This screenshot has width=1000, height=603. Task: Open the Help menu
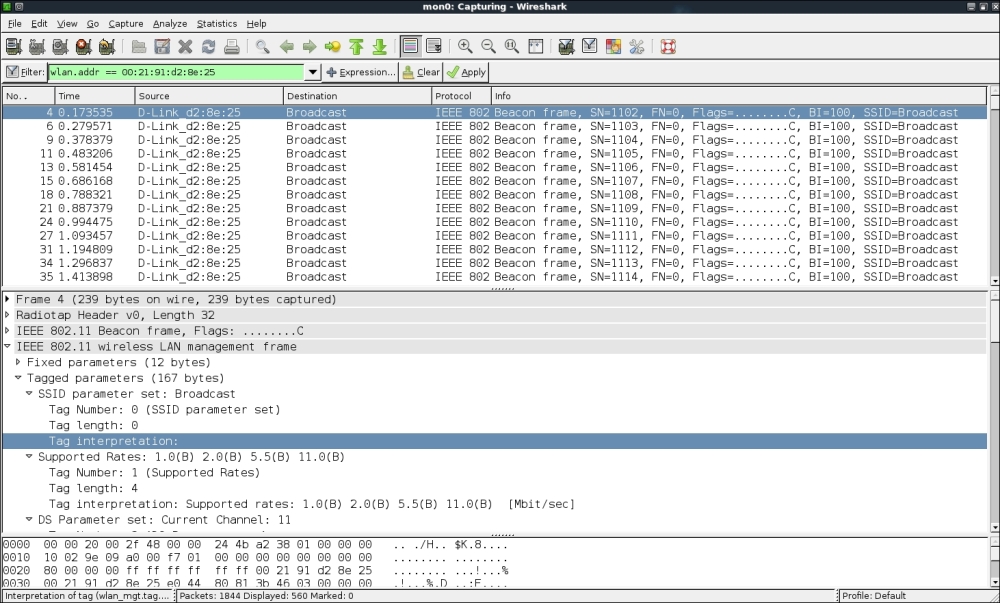tap(256, 24)
